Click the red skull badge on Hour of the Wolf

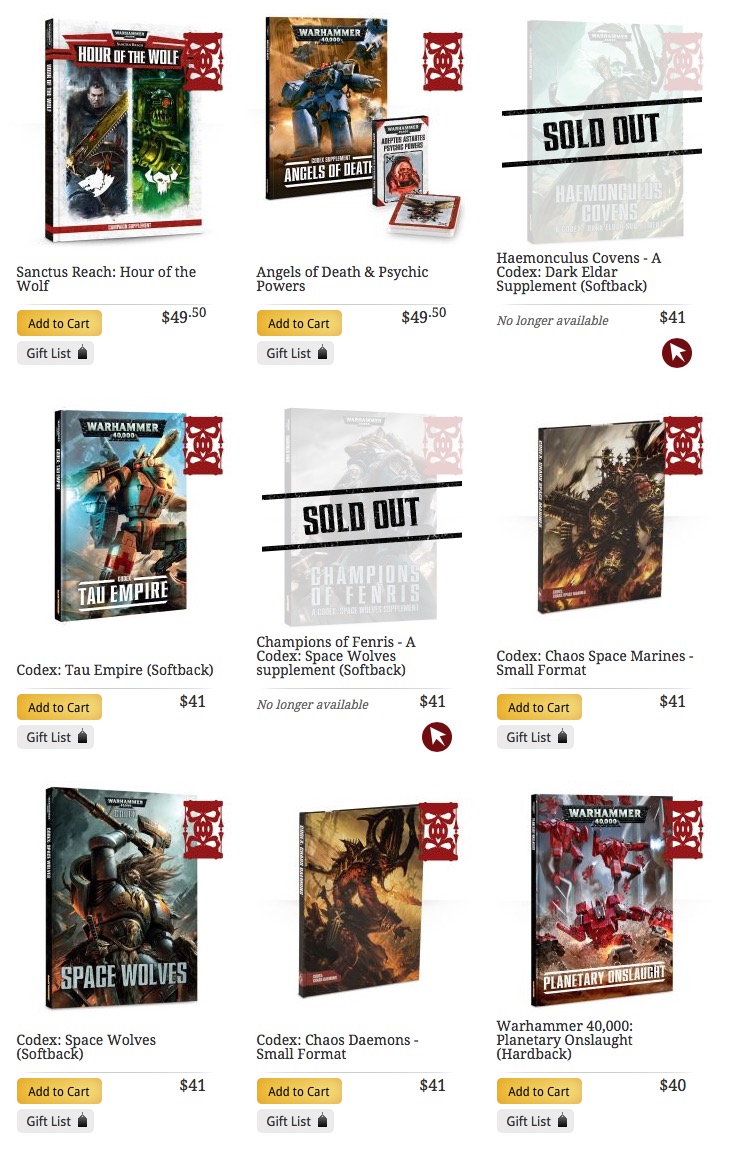(203, 62)
